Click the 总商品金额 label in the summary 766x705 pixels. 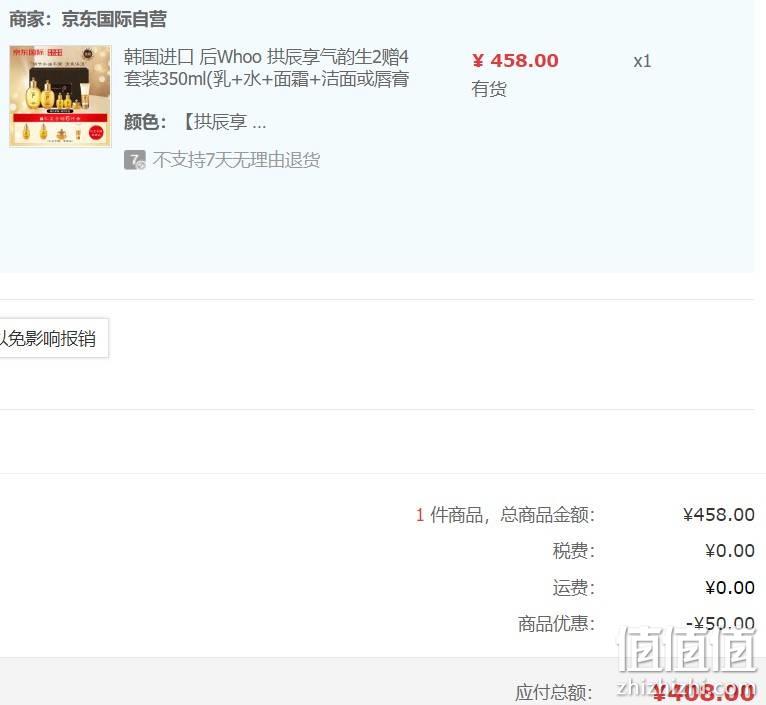(x=547, y=514)
